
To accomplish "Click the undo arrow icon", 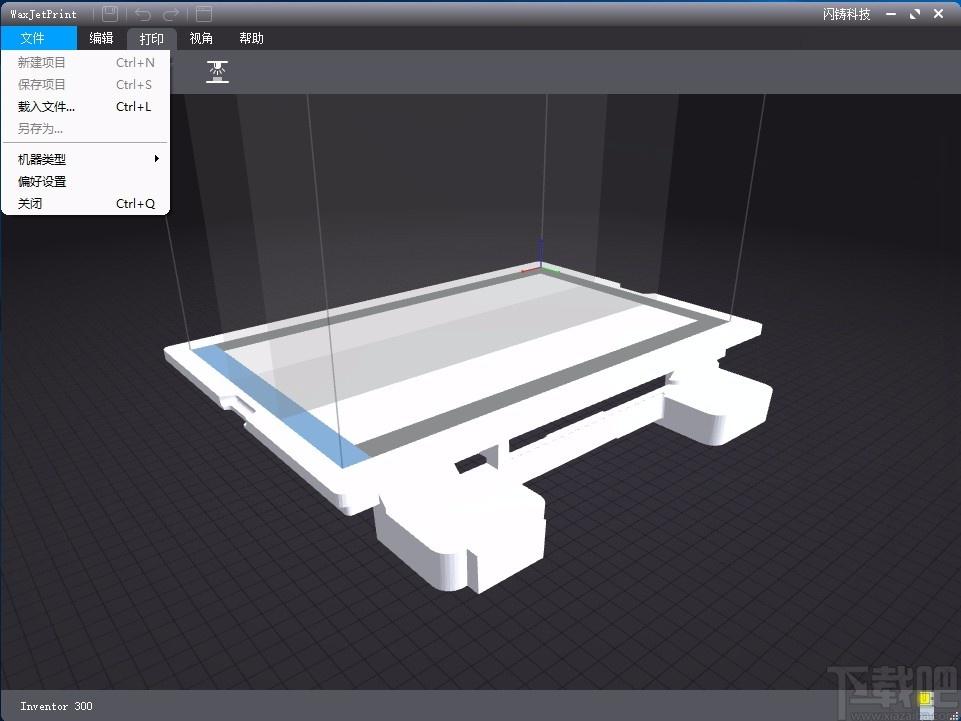I will tap(142, 13).
